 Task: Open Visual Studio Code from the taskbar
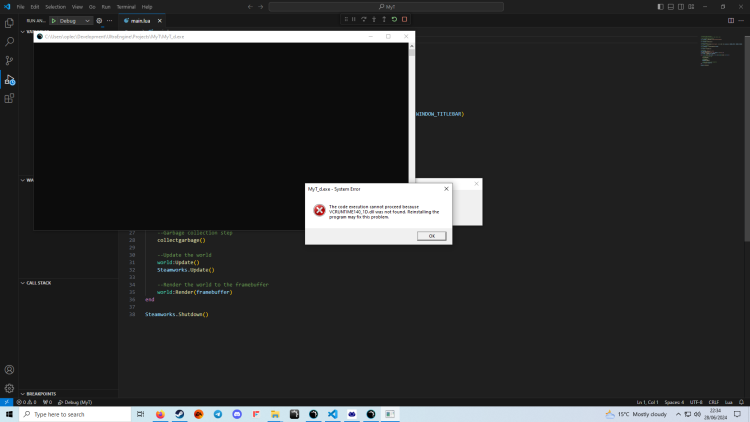pyautogui.click(x=332, y=414)
